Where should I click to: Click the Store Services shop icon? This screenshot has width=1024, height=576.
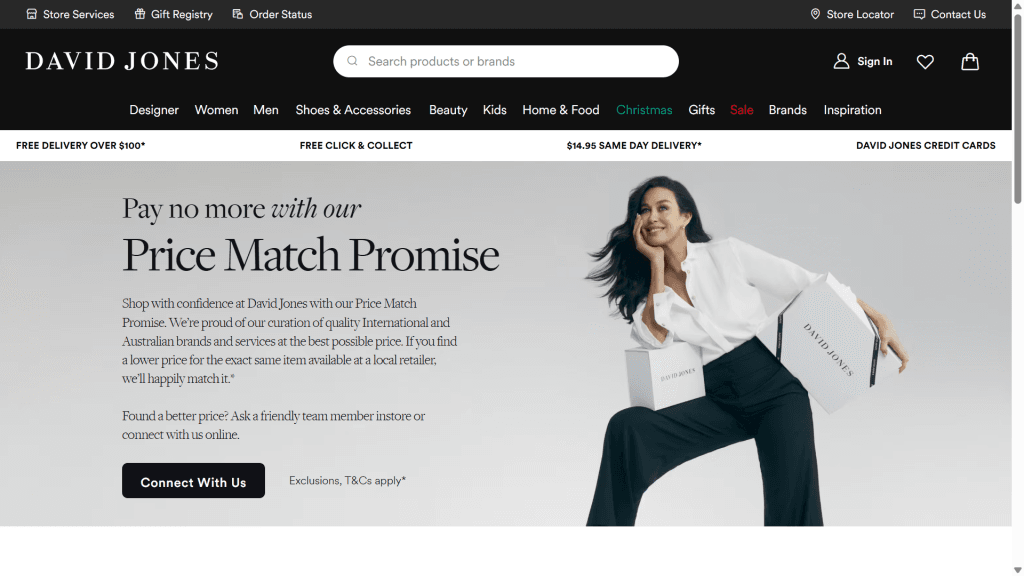pyautogui.click(x=31, y=14)
